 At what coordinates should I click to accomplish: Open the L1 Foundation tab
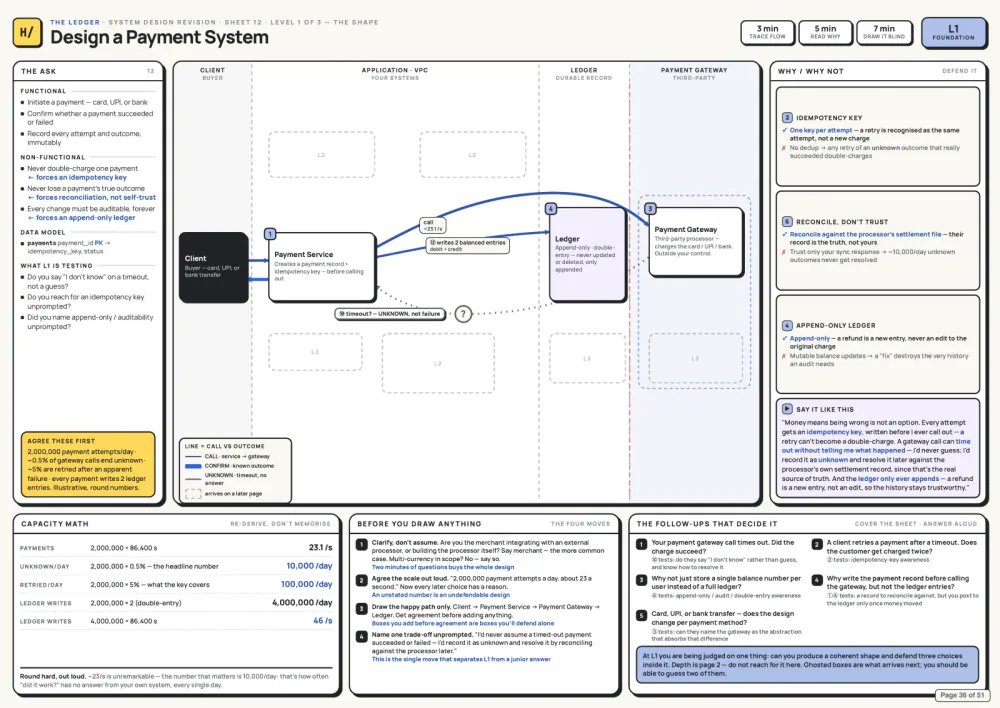click(953, 33)
